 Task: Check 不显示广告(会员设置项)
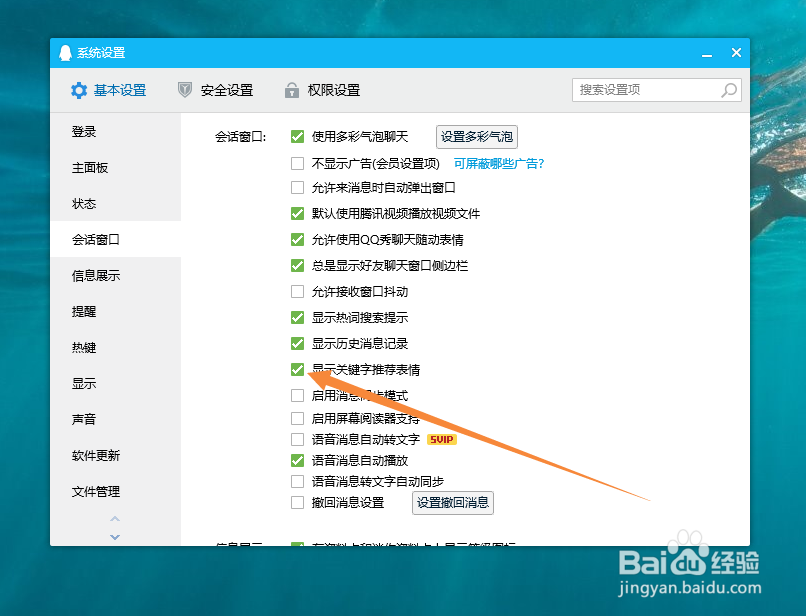pos(297,162)
